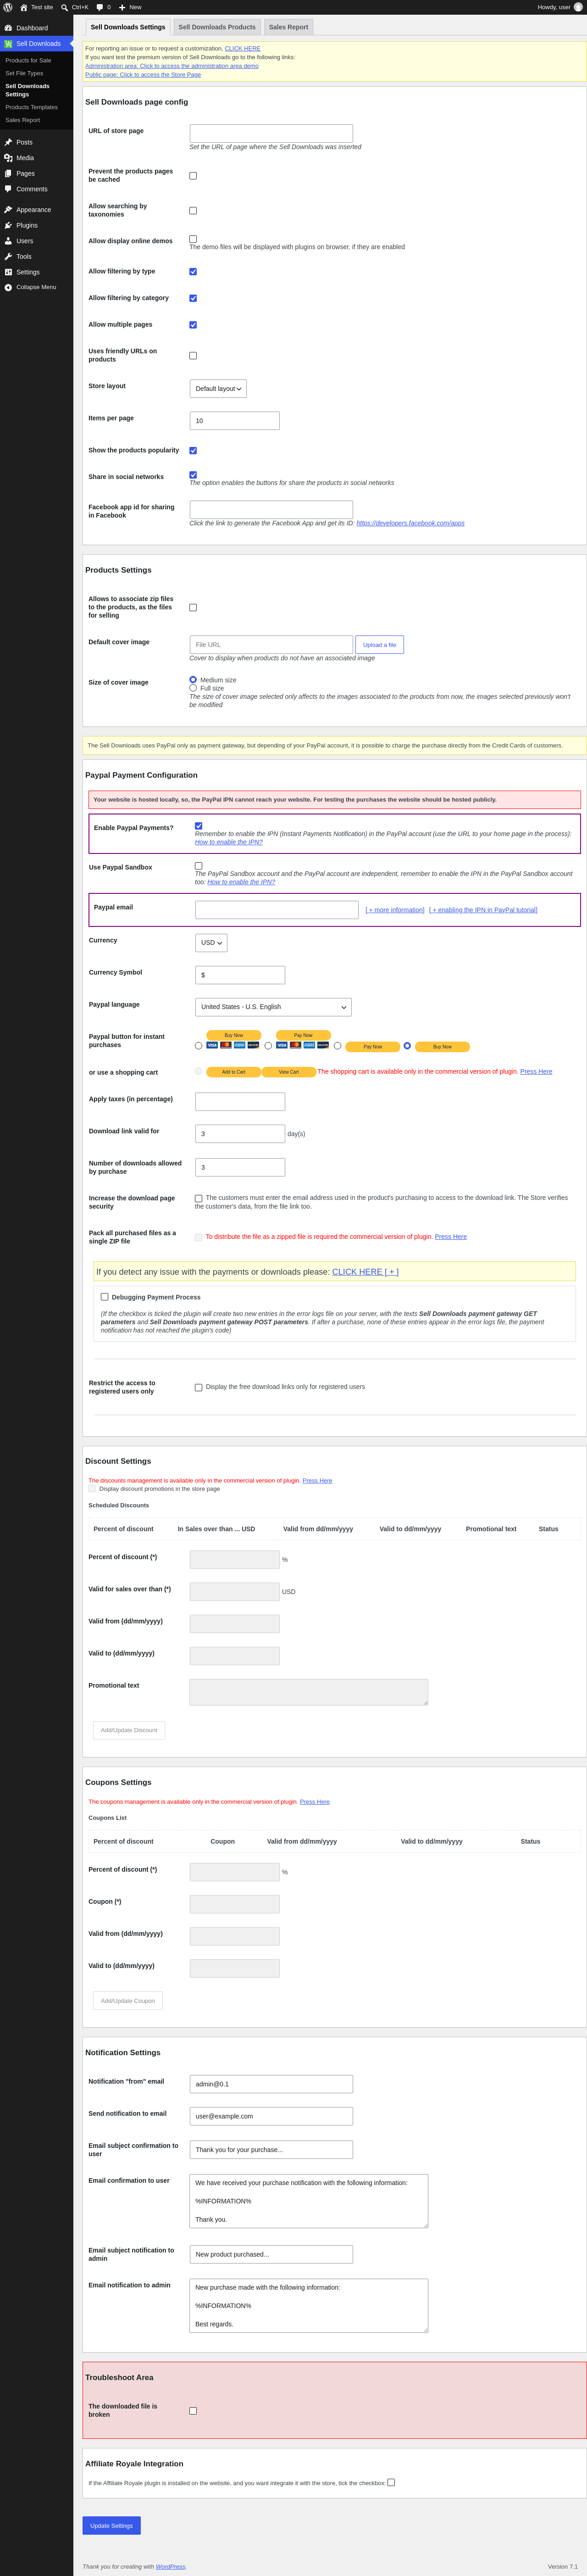Open Media library icon
Screen dimensions: 587x2576
pos(8,158)
